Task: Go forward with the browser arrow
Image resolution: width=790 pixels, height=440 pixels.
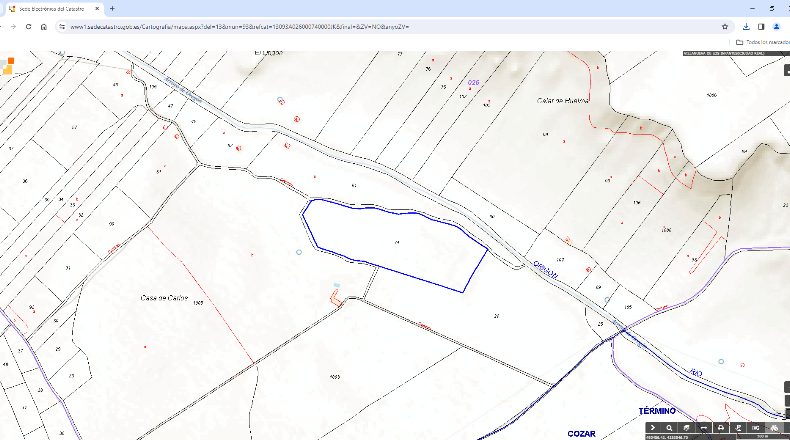Action: 13,27
